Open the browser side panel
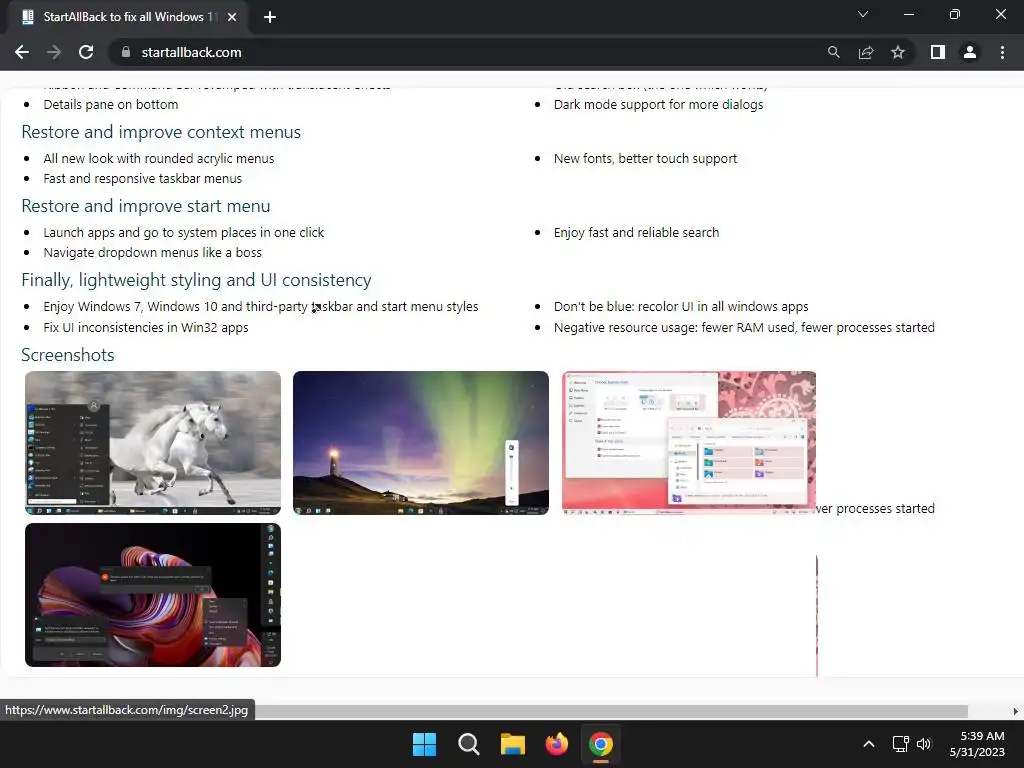The height and width of the screenshot is (768, 1024). pyautogui.click(x=938, y=52)
